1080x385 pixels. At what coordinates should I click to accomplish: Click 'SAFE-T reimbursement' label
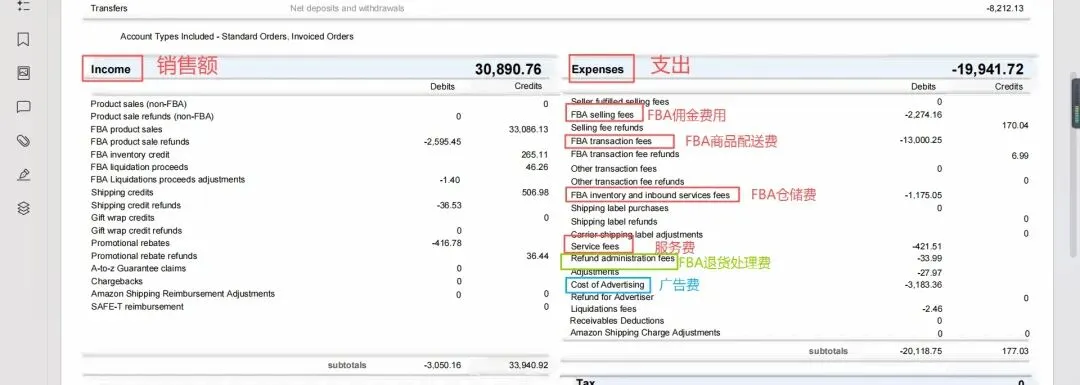137,306
